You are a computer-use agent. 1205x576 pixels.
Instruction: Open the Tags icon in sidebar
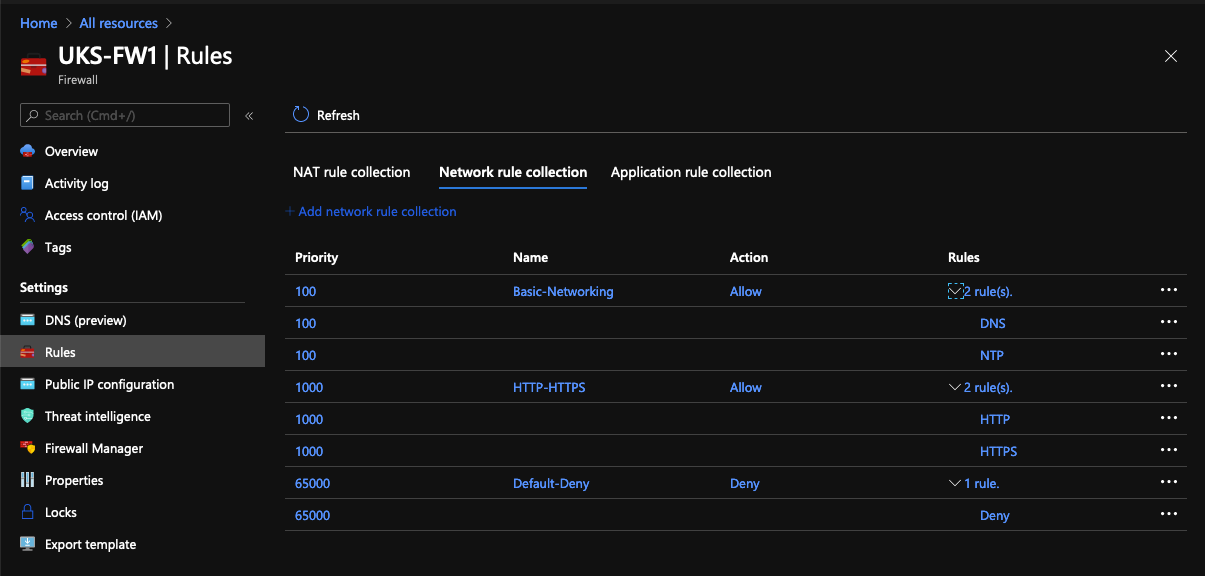coord(28,247)
